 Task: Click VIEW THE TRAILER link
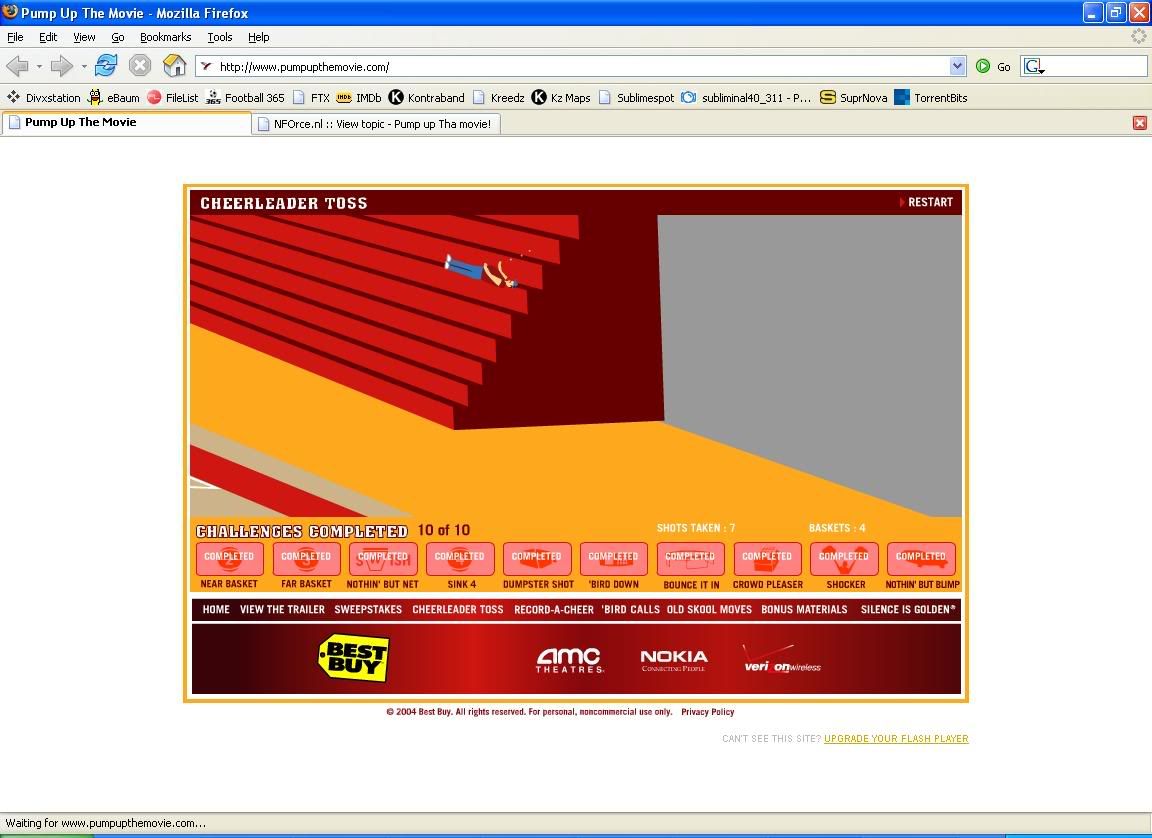tap(282, 609)
